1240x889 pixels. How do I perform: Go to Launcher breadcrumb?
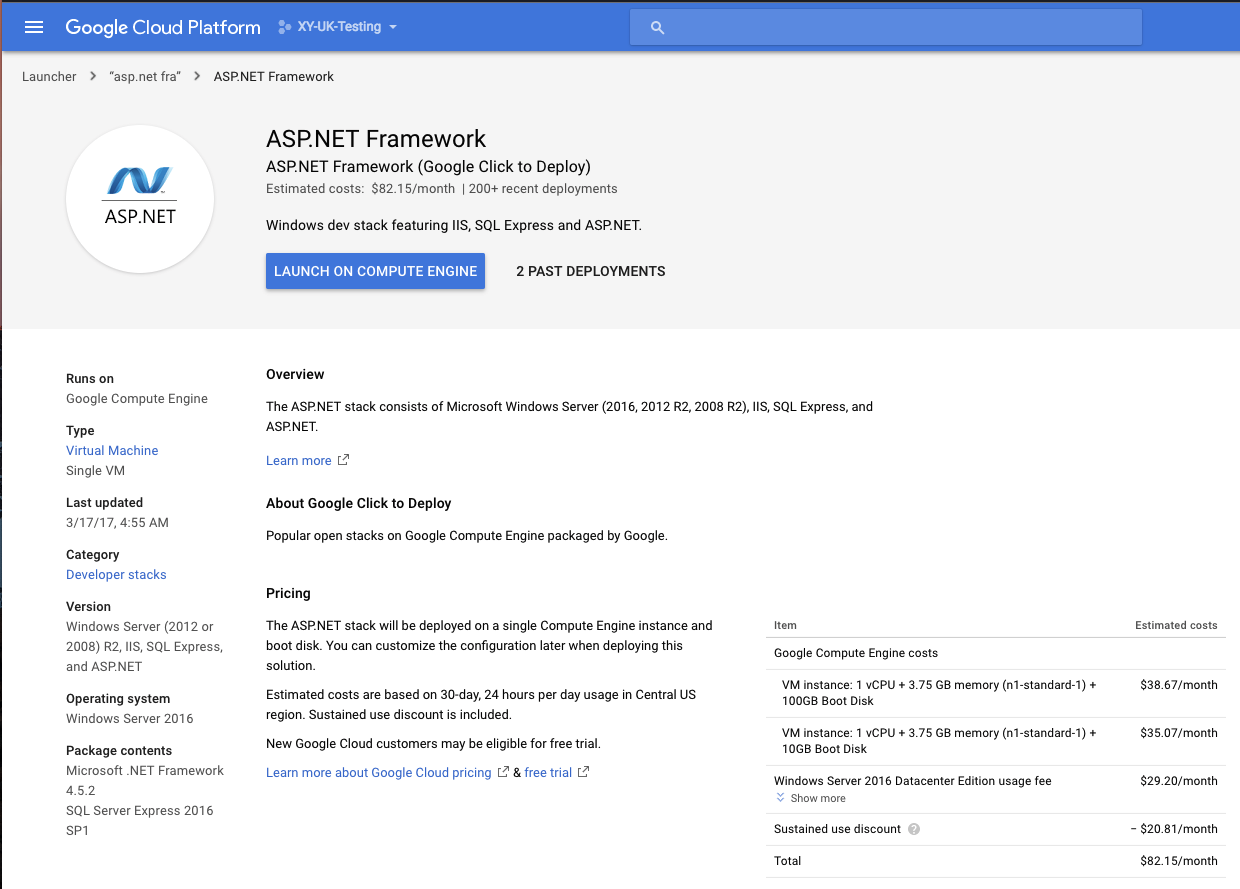coord(49,77)
